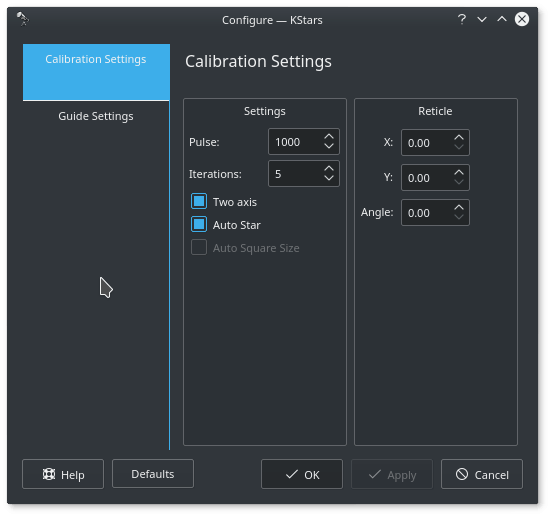Click the X: label in Reticle
551x517 pixels.
(x=388, y=142)
